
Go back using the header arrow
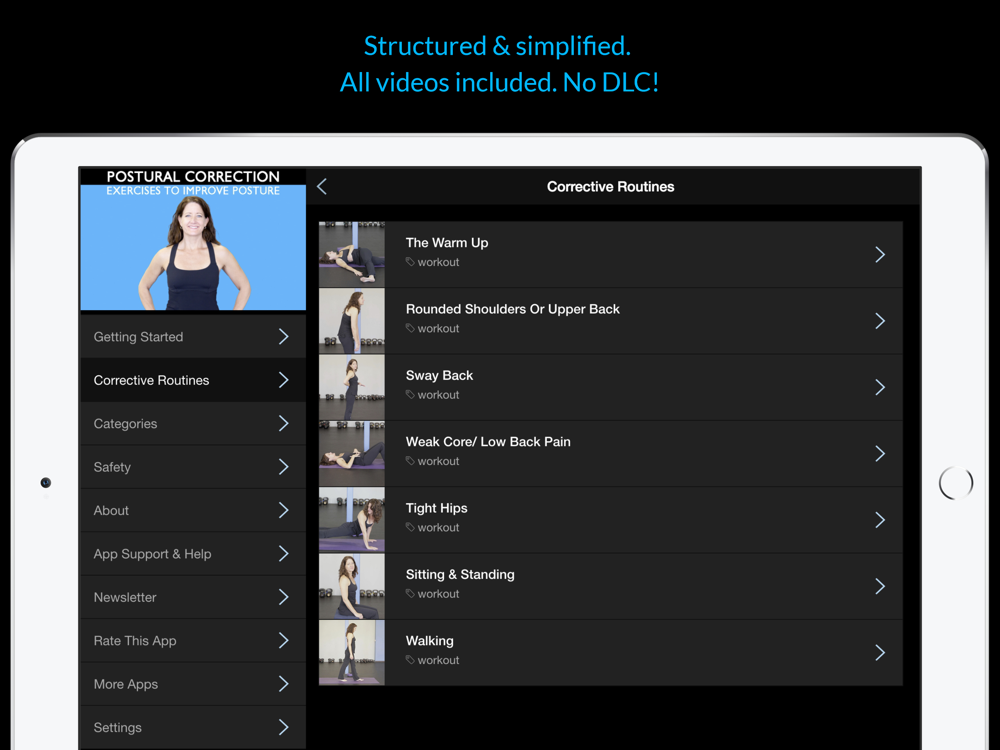click(322, 186)
